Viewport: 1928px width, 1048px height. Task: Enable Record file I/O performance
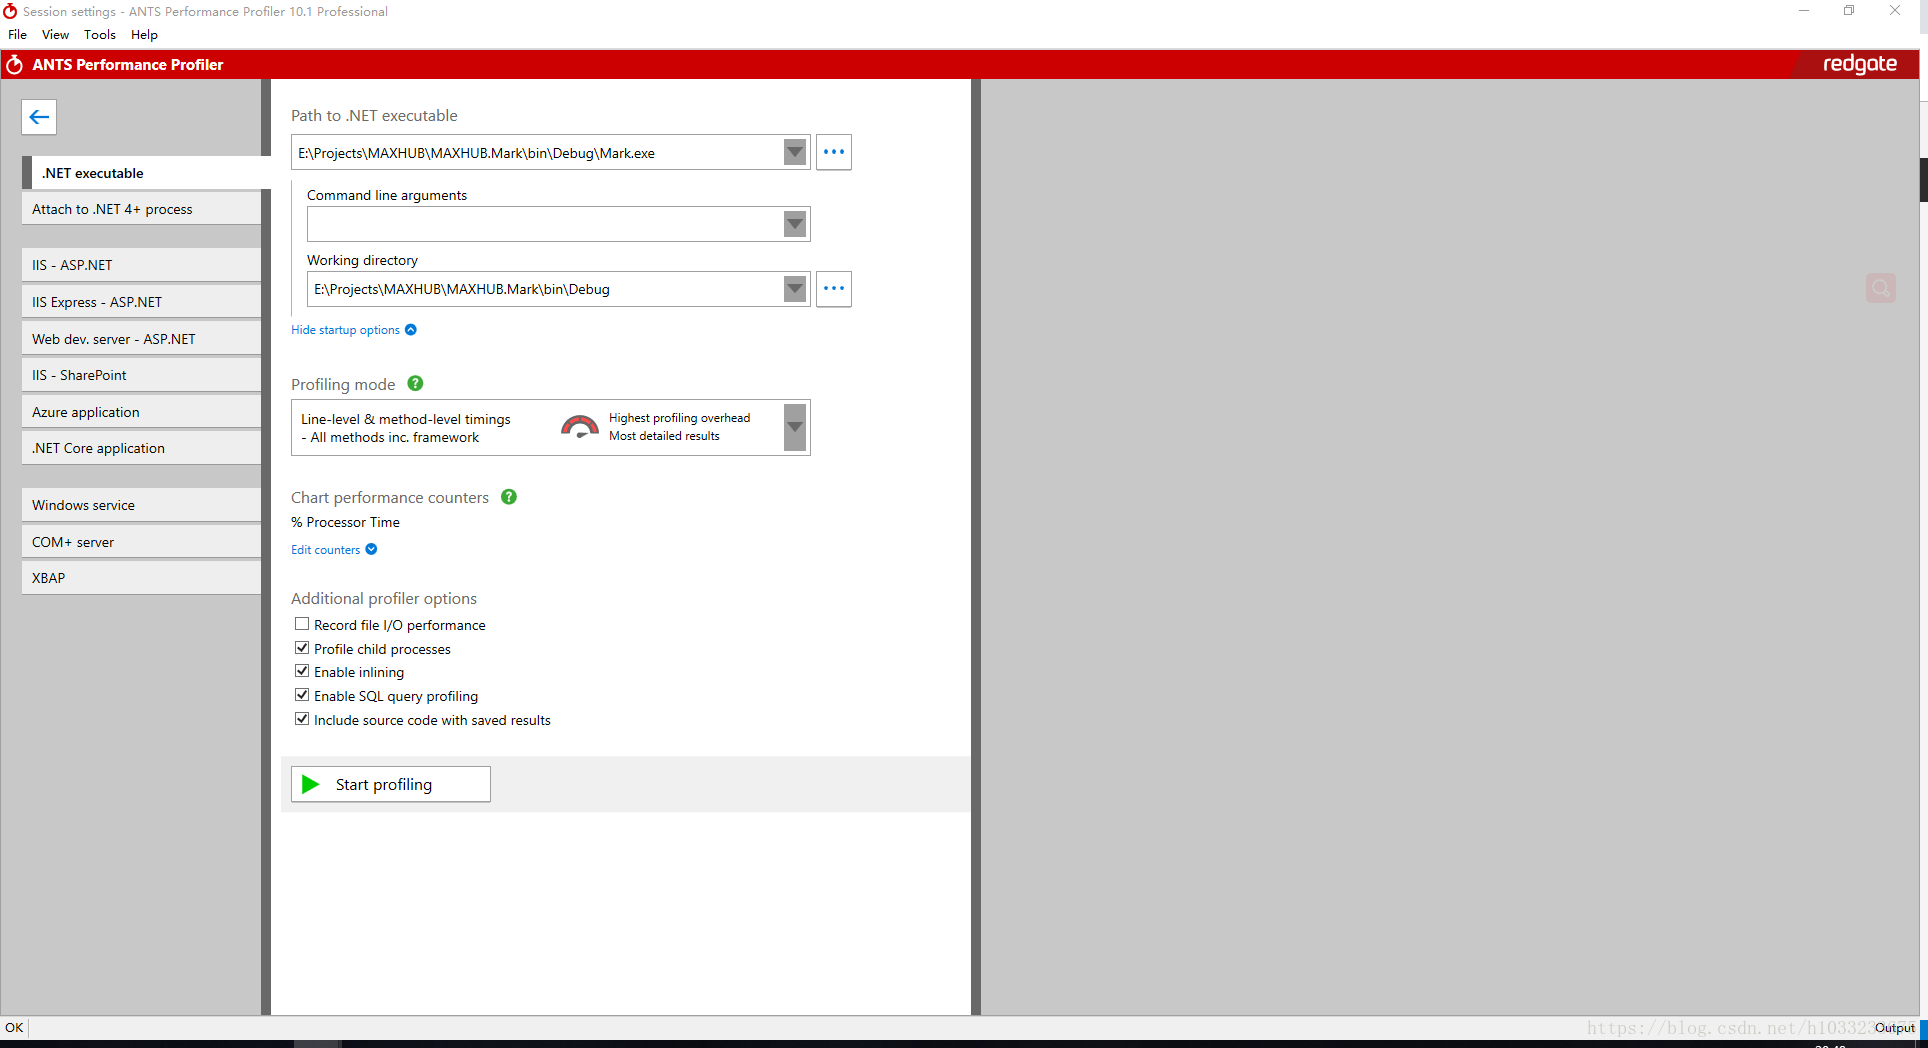[301, 624]
